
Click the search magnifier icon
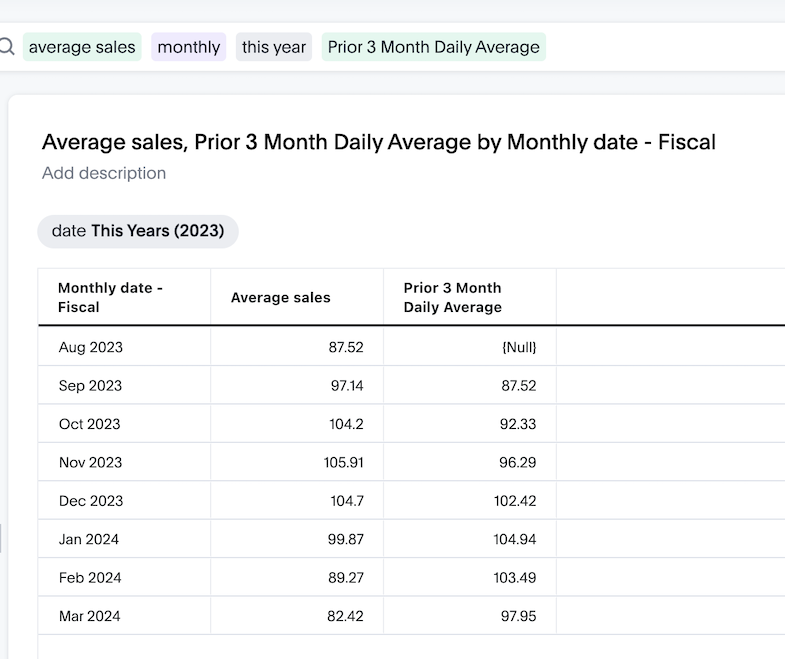[7, 47]
